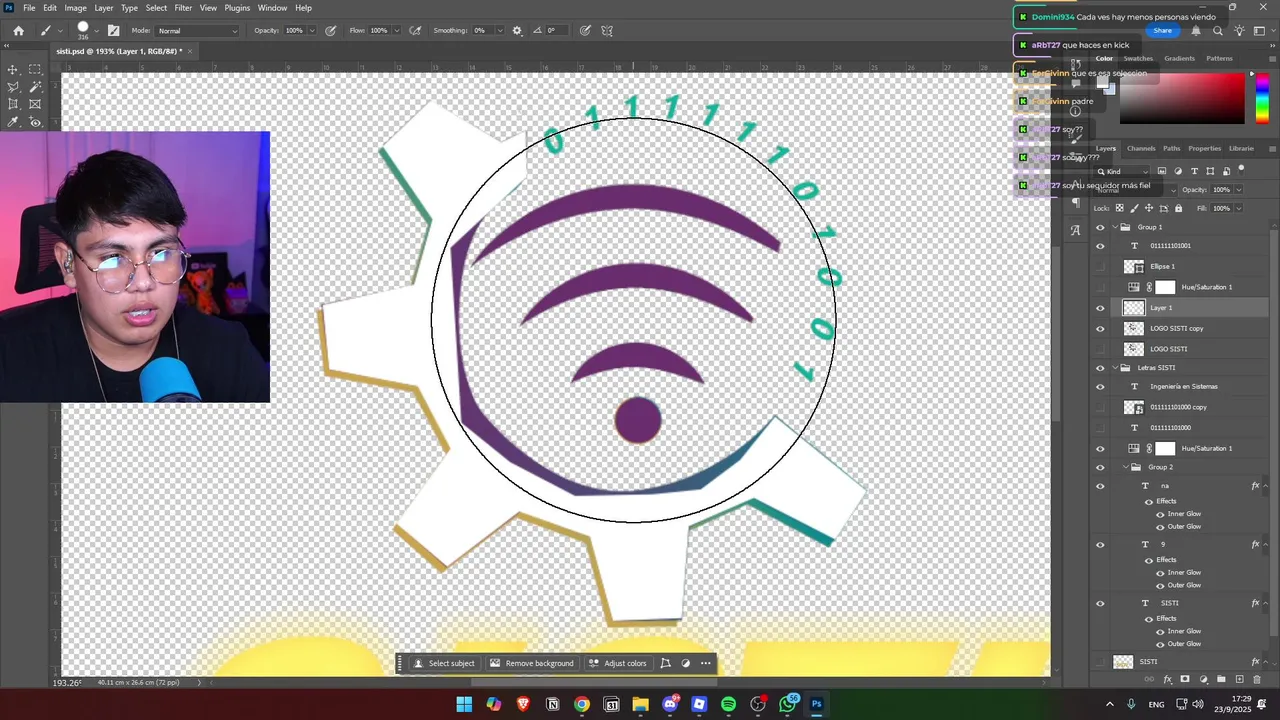1280x720 pixels.
Task: Open the brush Mode dropdown
Action: 197,31
